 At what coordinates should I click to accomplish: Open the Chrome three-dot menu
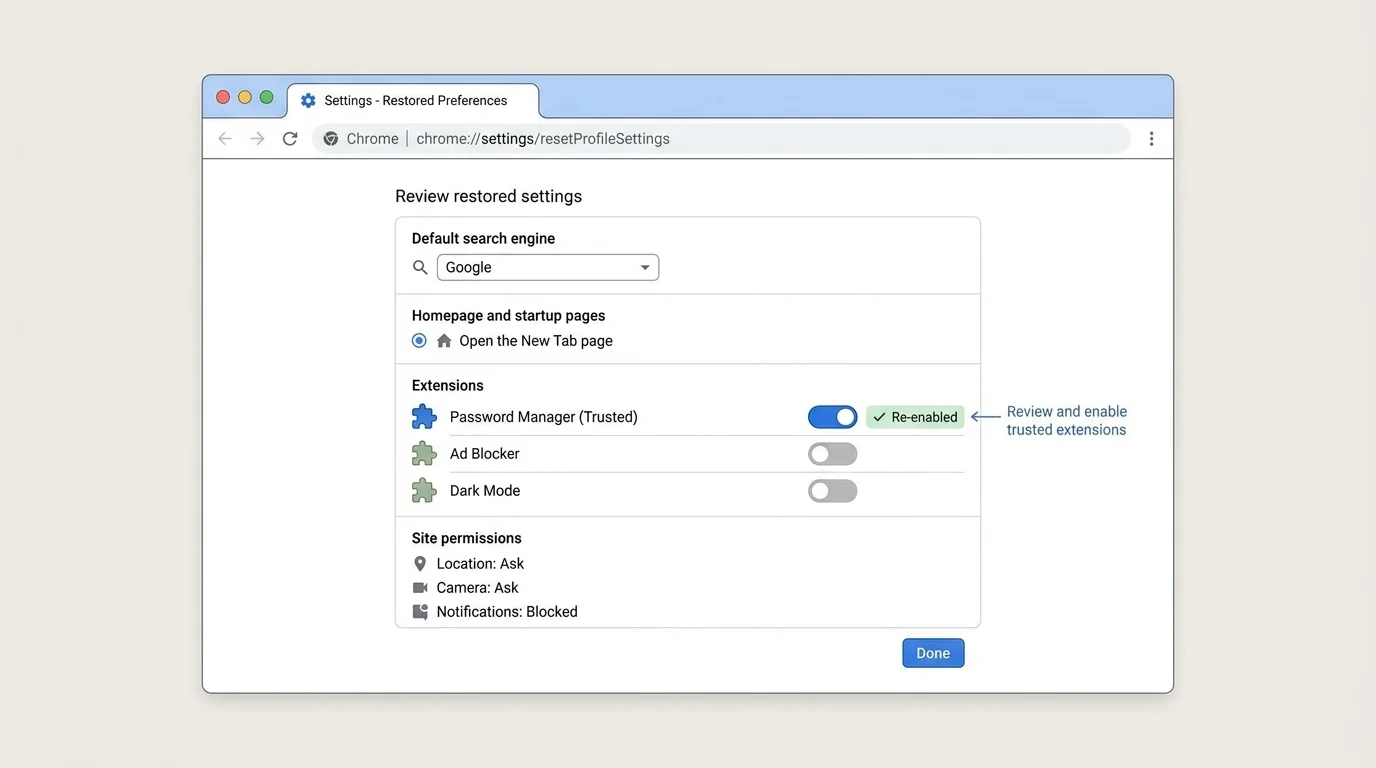pyautogui.click(x=1151, y=139)
